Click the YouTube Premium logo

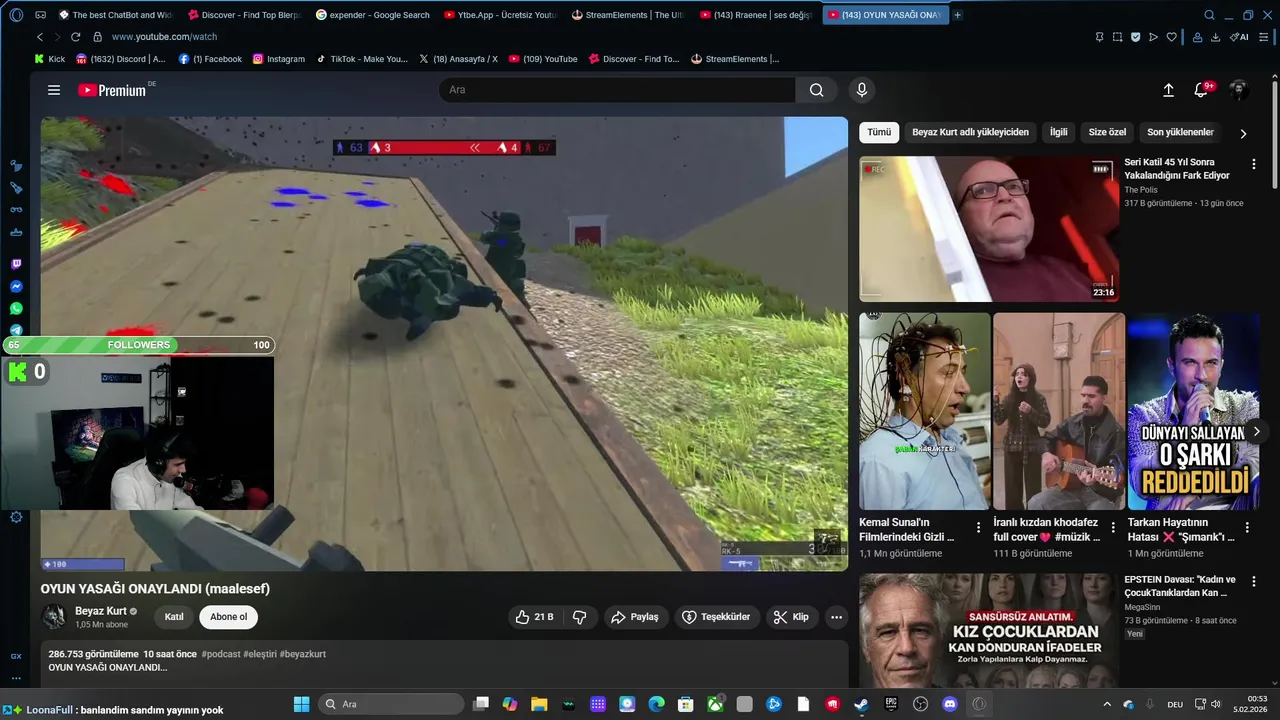click(x=112, y=90)
